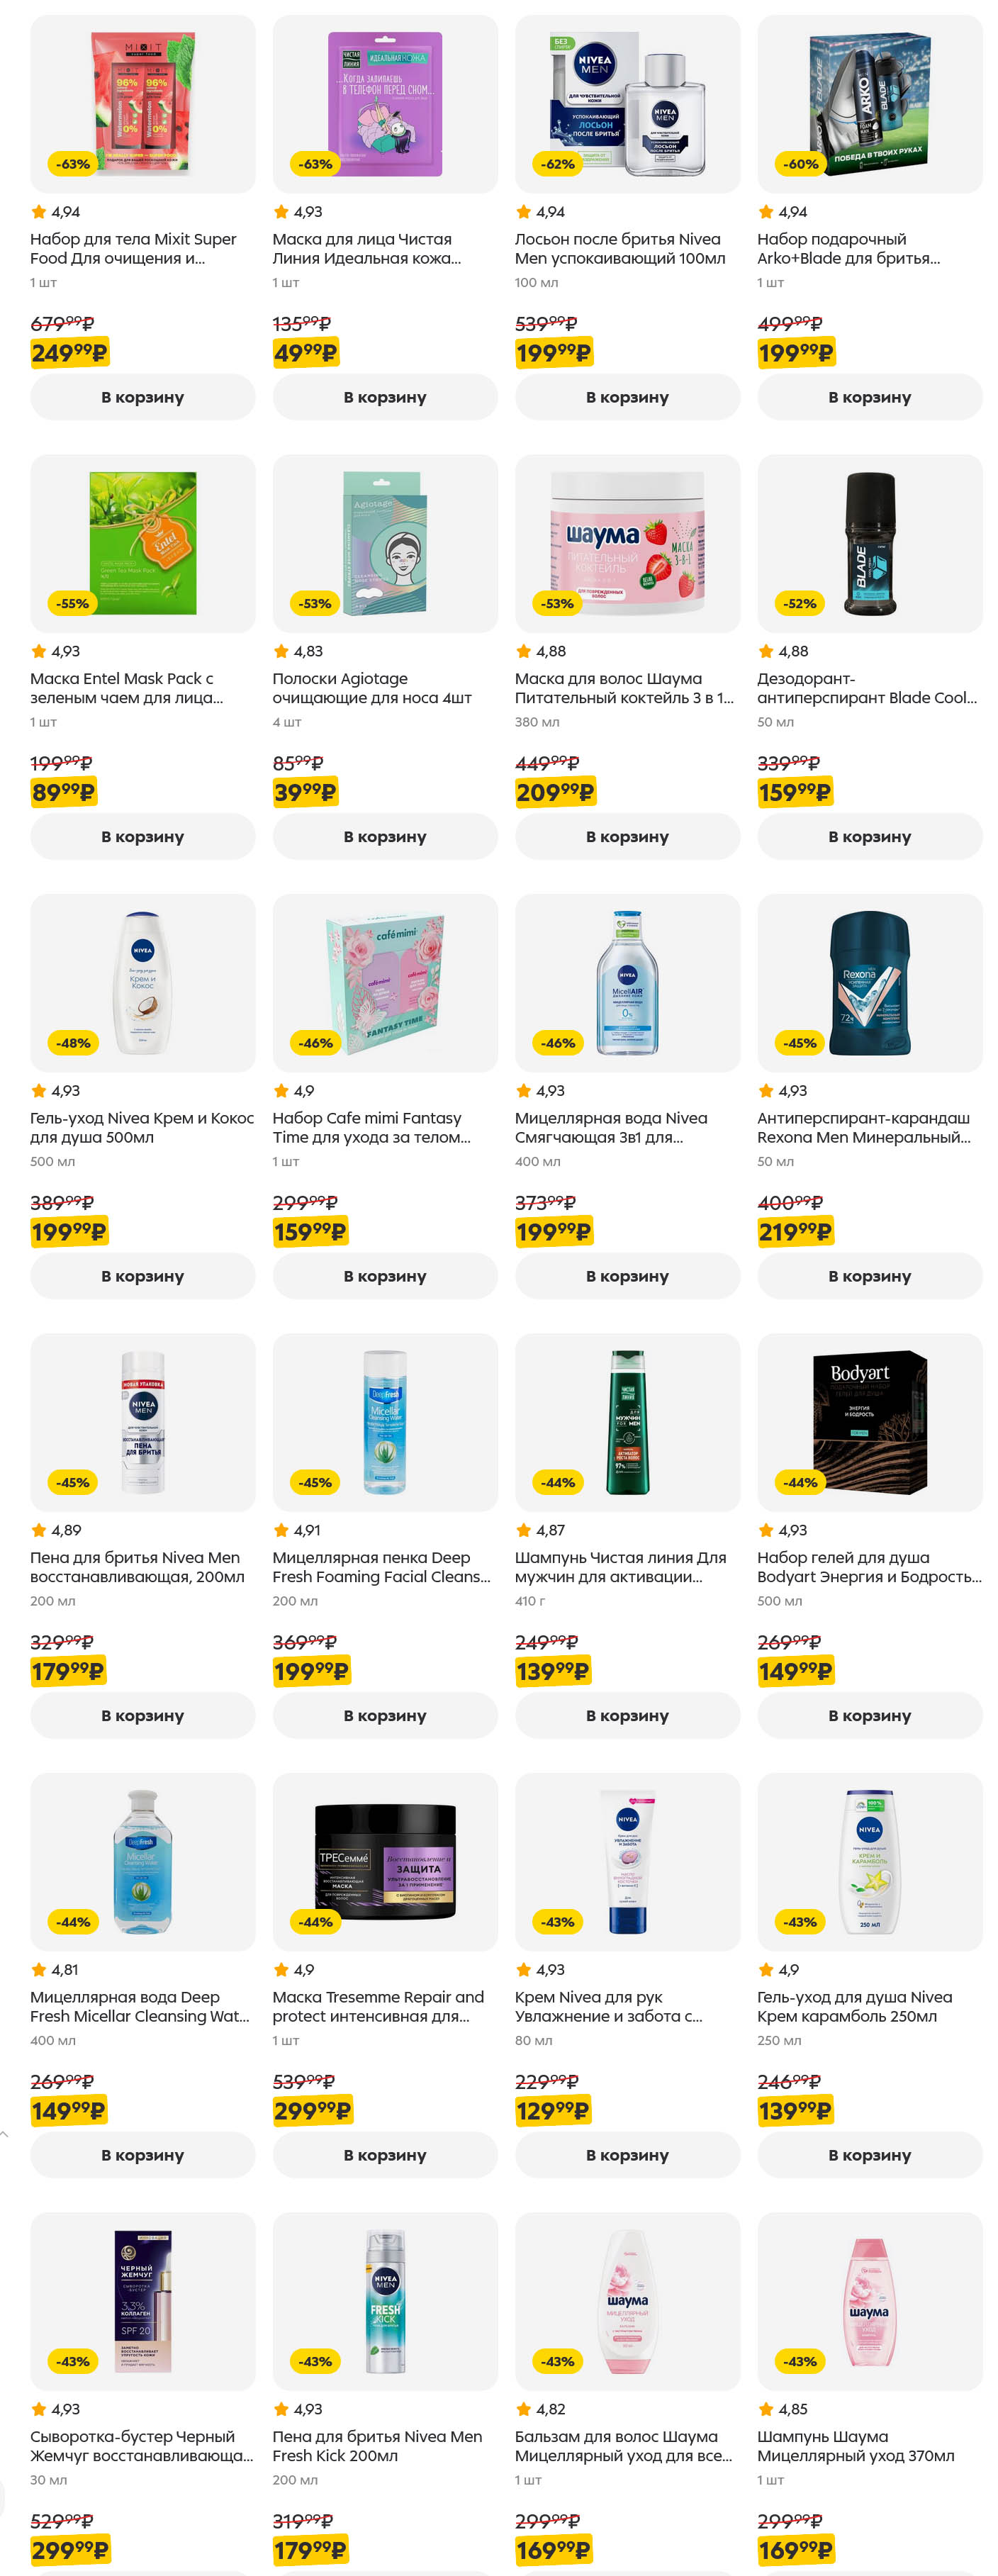Viewport: 998px width, 2576px height.
Task: Open the Шаума strawberry hair mask image
Action: [627, 543]
